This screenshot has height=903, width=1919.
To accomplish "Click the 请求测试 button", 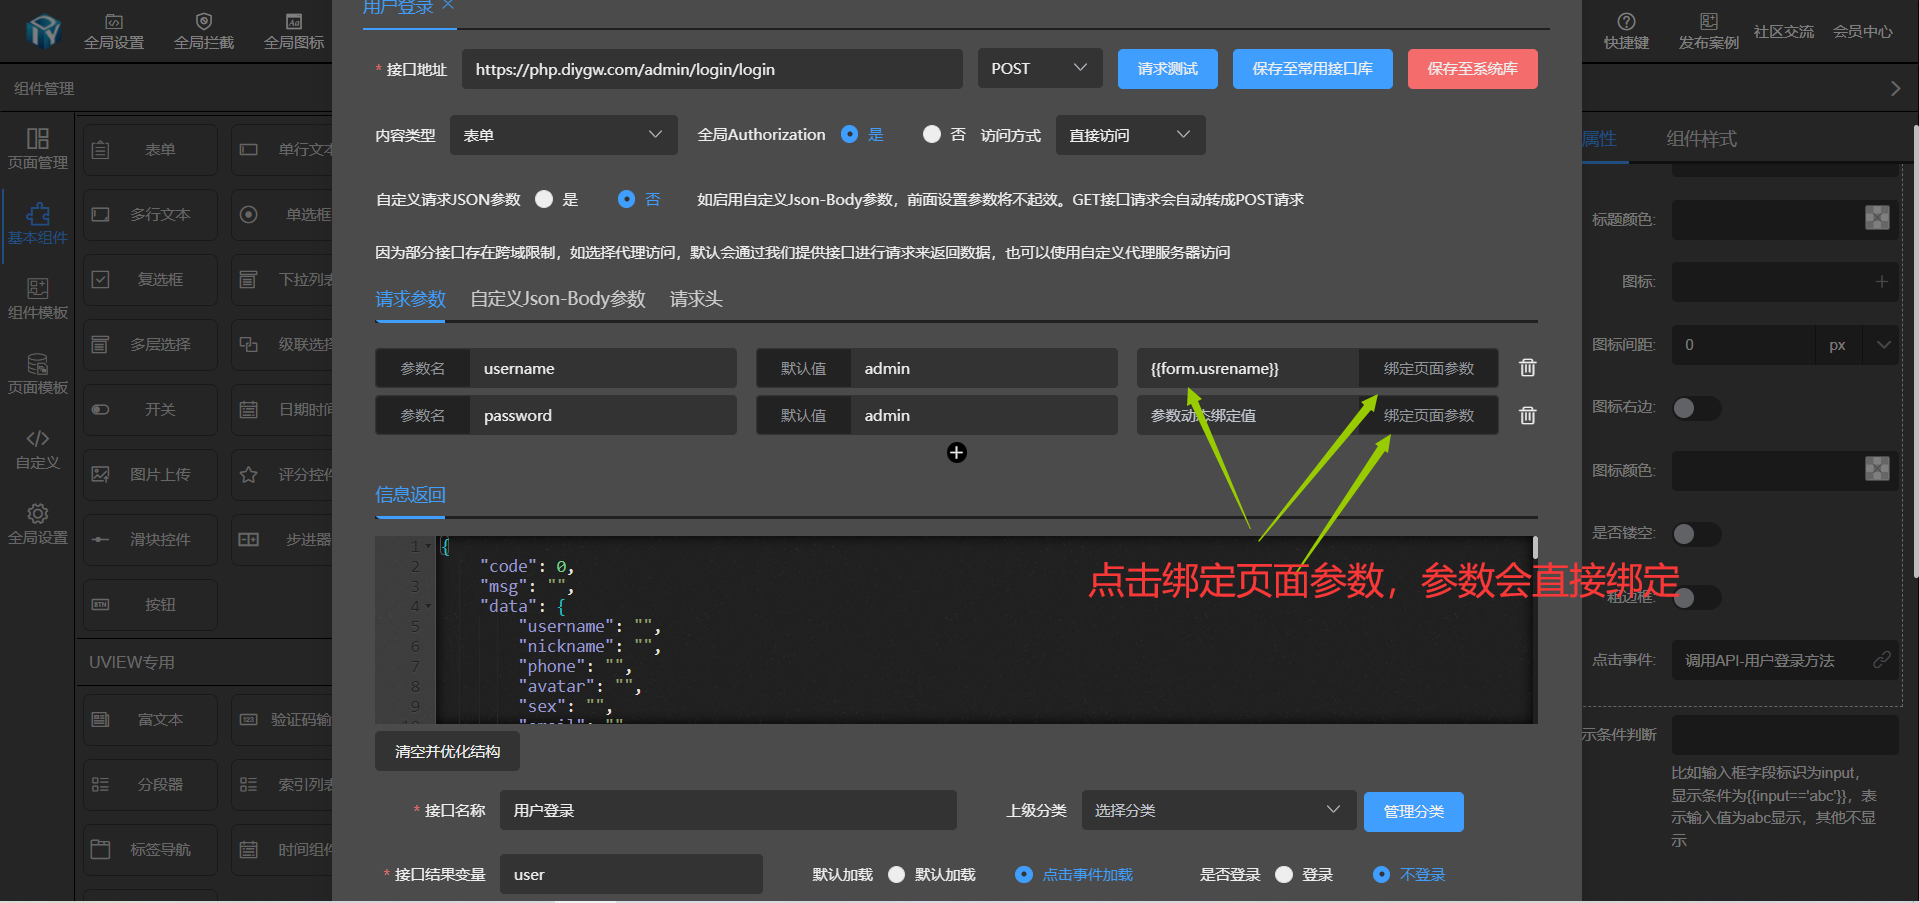I will (1167, 69).
